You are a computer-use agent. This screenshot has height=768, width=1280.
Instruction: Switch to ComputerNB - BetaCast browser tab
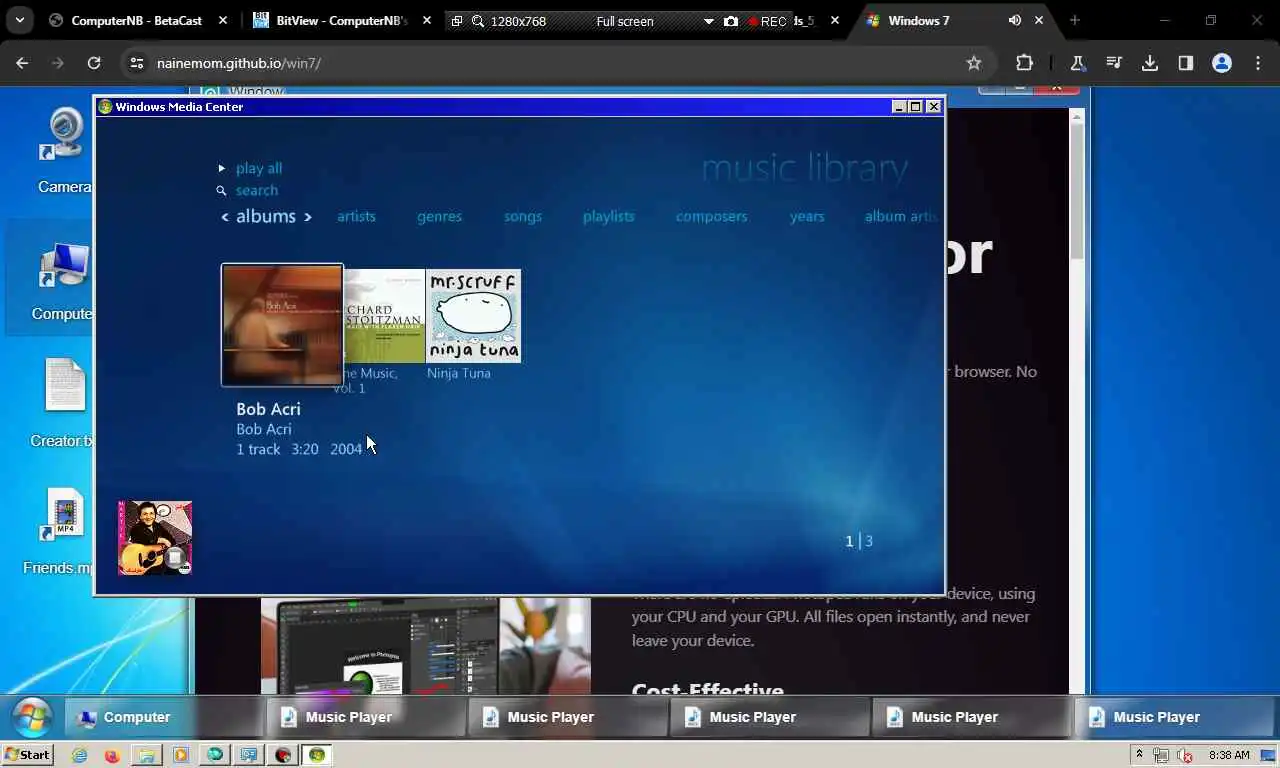(x=138, y=20)
